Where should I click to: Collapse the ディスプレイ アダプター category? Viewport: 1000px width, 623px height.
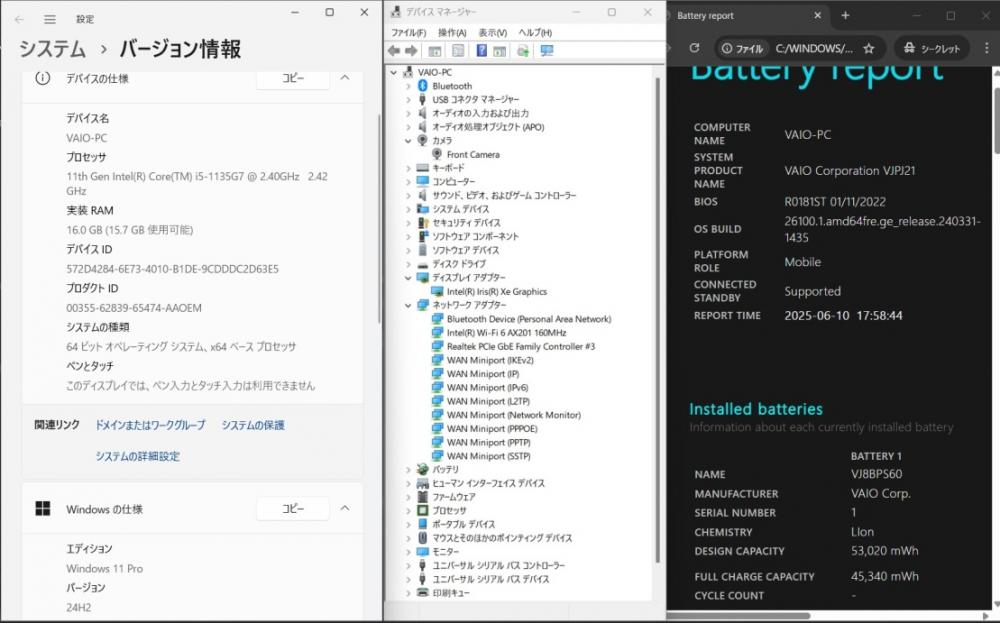408,277
